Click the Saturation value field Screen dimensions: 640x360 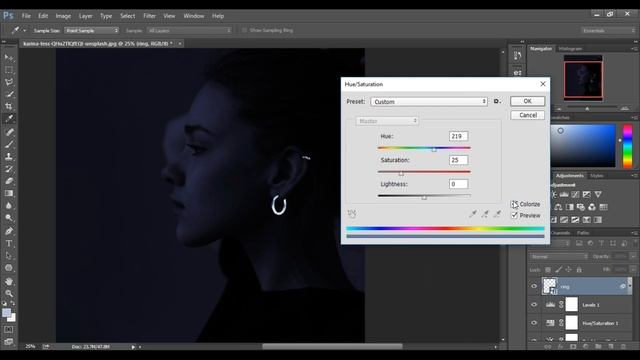458,160
